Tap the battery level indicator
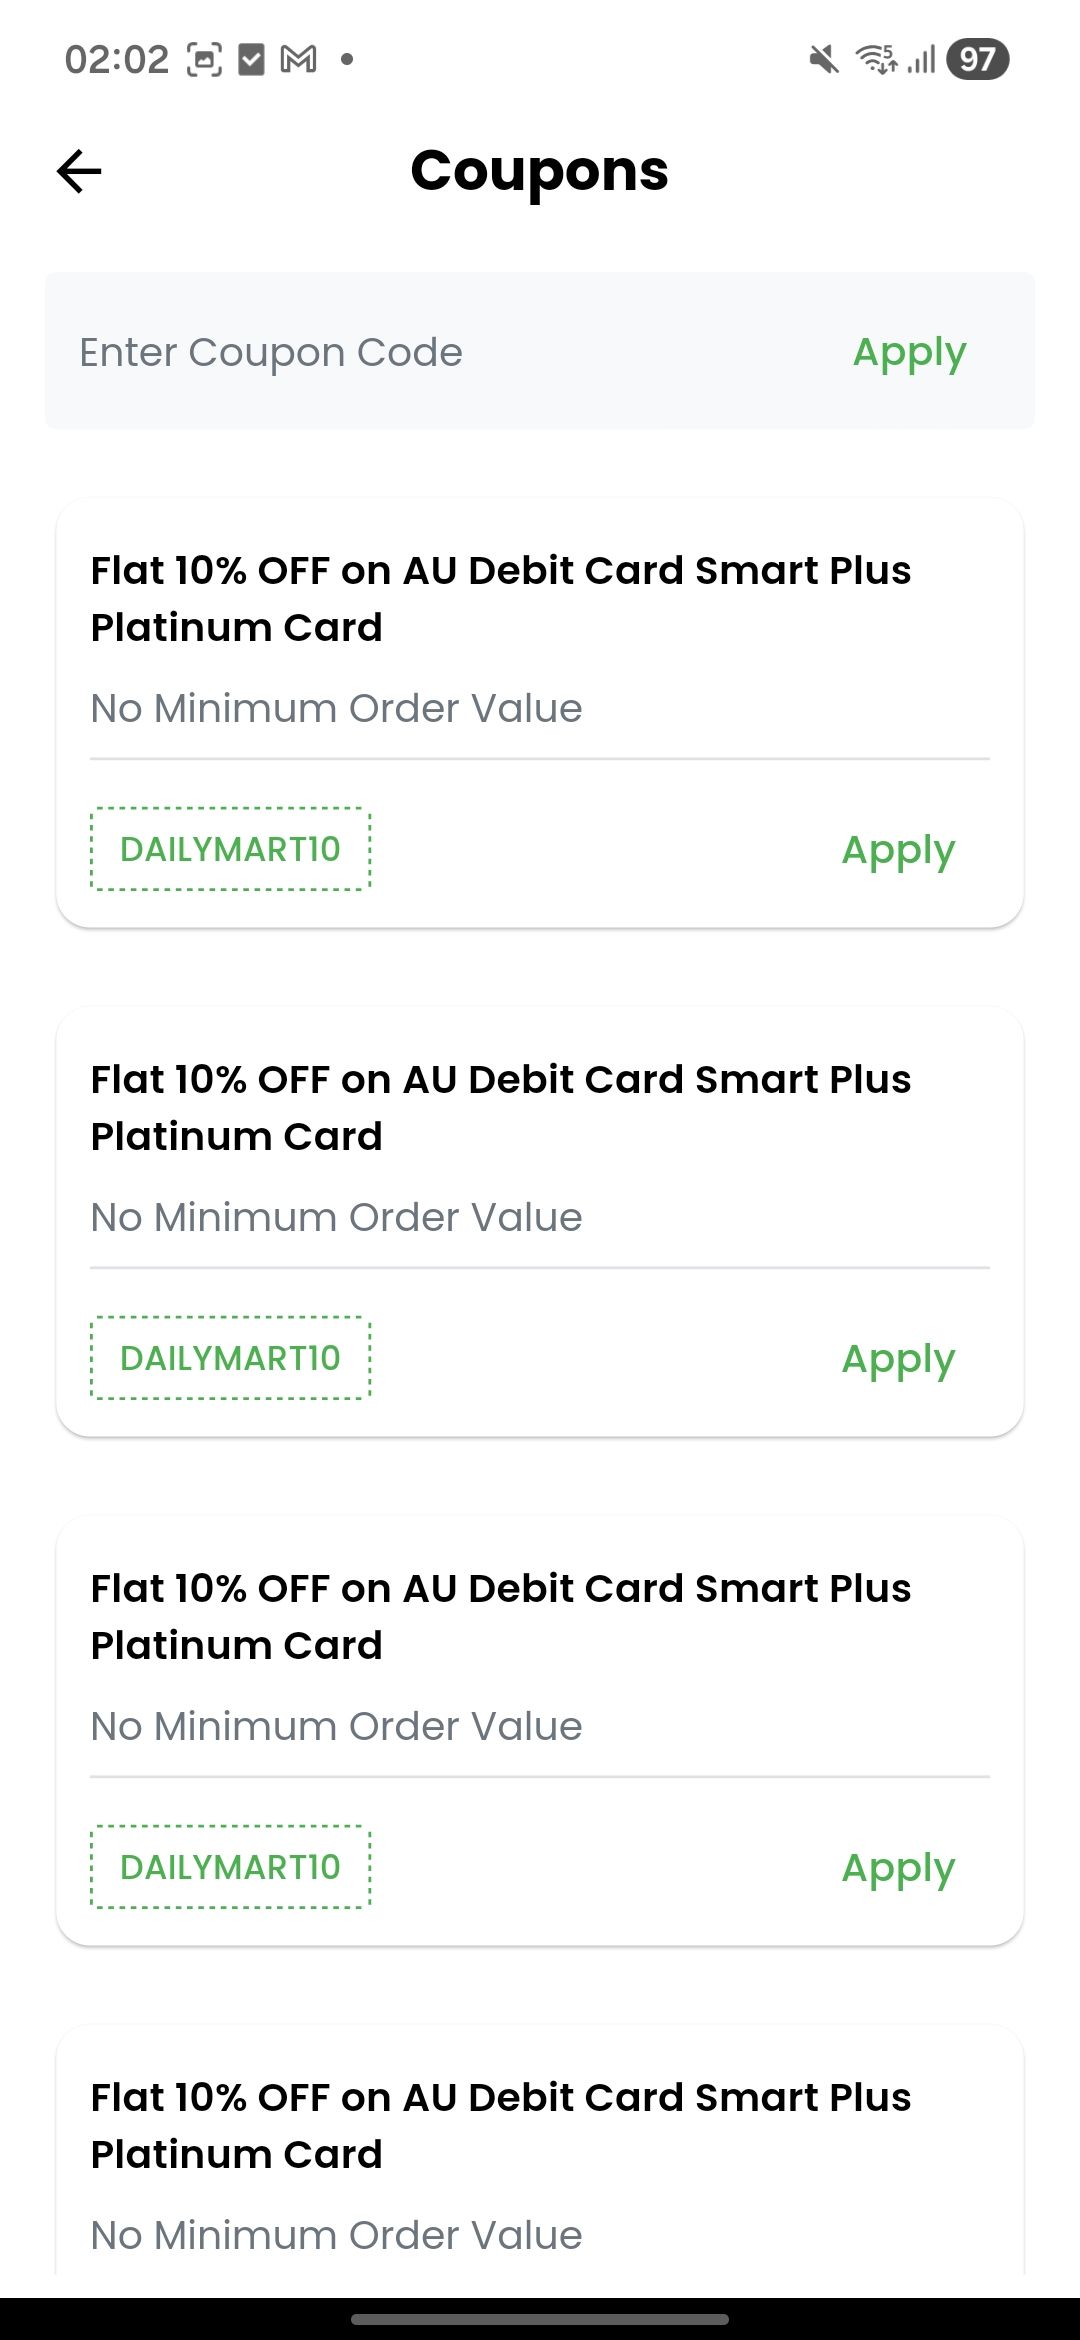1080x2340 pixels. (x=977, y=60)
